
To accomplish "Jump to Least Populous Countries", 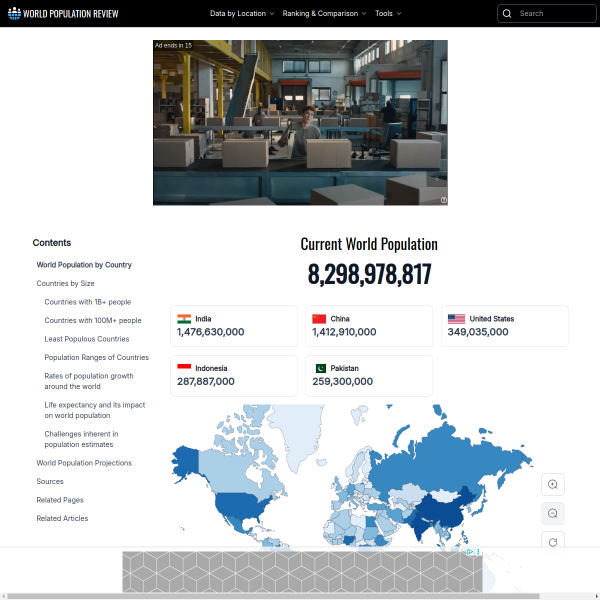I will [87, 339].
